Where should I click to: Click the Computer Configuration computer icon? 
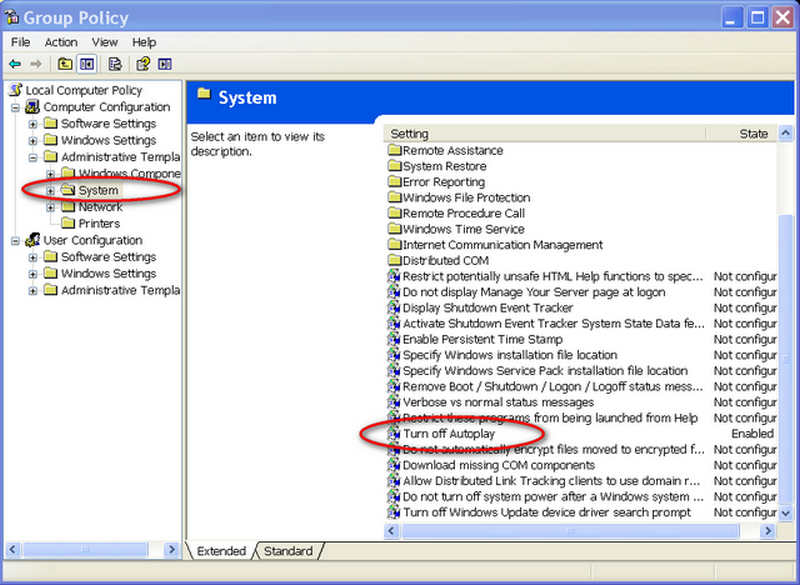pyautogui.click(x=33, y=107)
